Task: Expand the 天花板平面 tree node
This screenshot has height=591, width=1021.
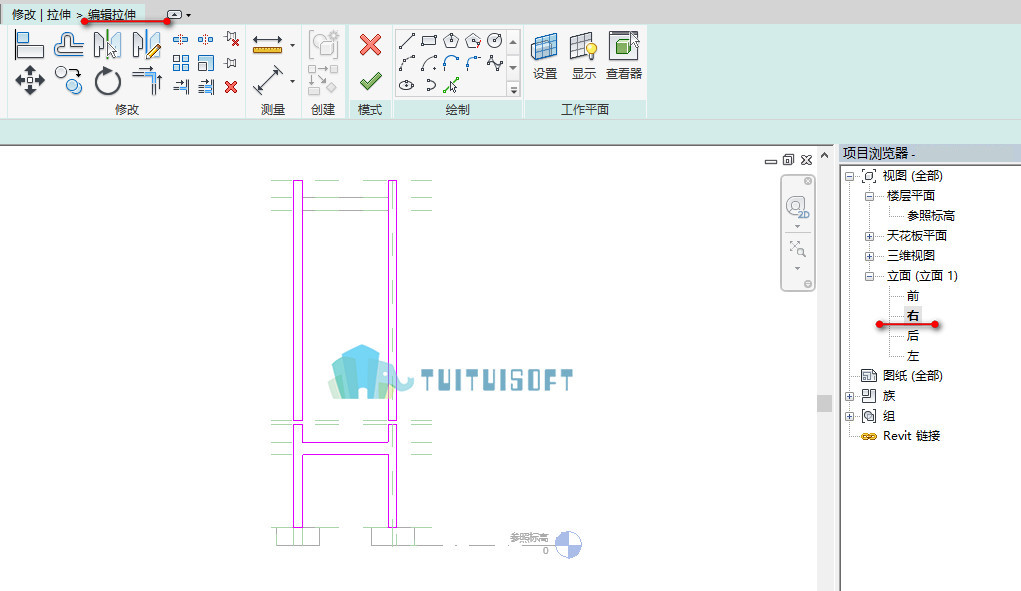Action: point(869,236)
